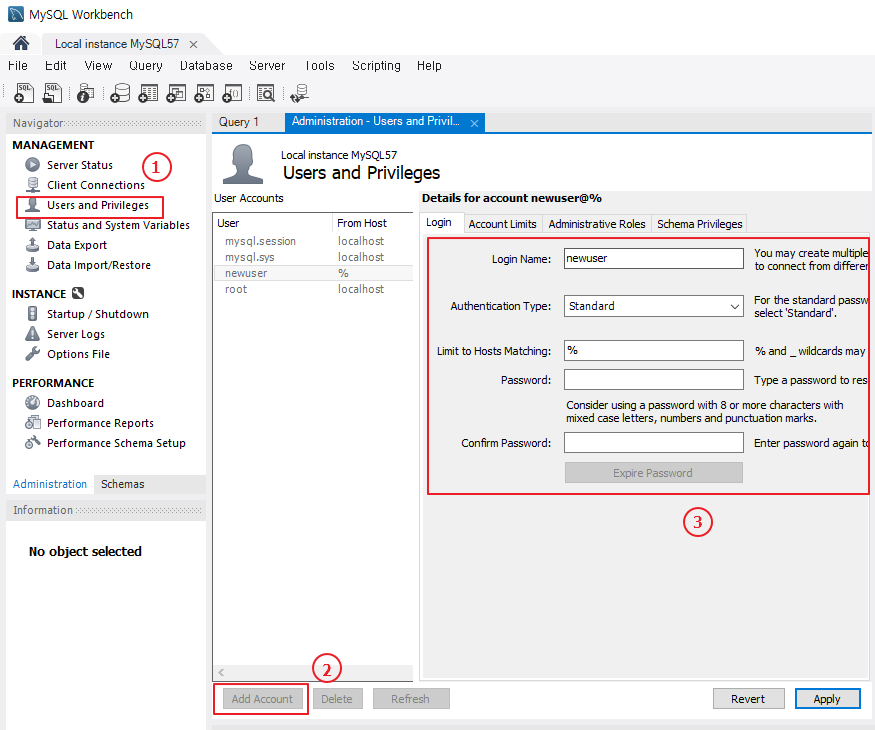
Task: Create a new SQL tab icon
Action: pos(24,93)
